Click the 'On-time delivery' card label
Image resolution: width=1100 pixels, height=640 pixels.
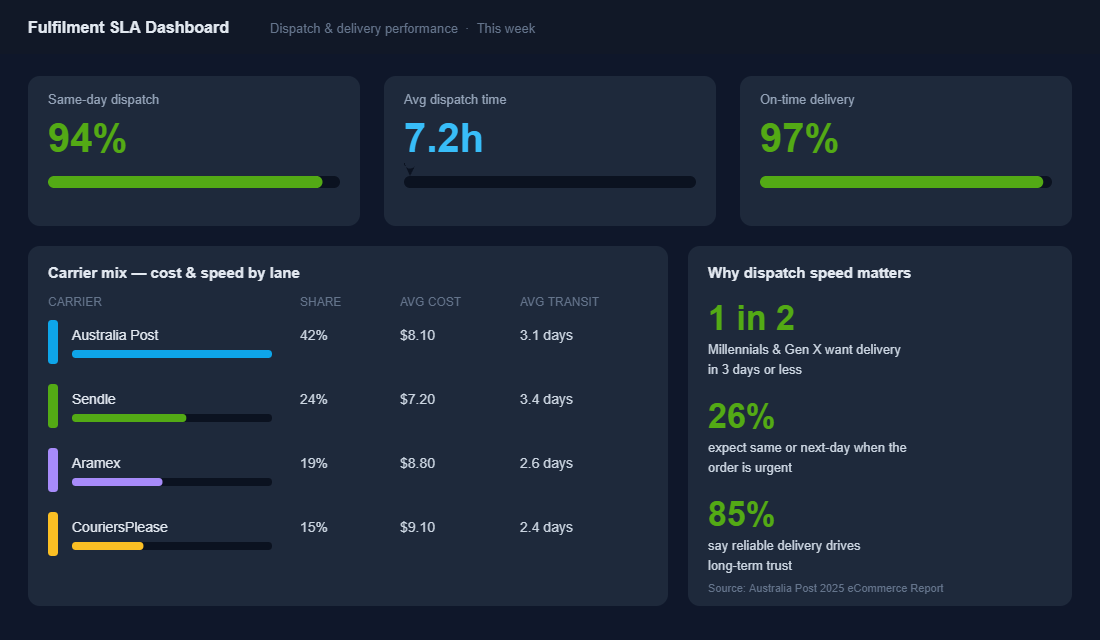coord(807,100)
